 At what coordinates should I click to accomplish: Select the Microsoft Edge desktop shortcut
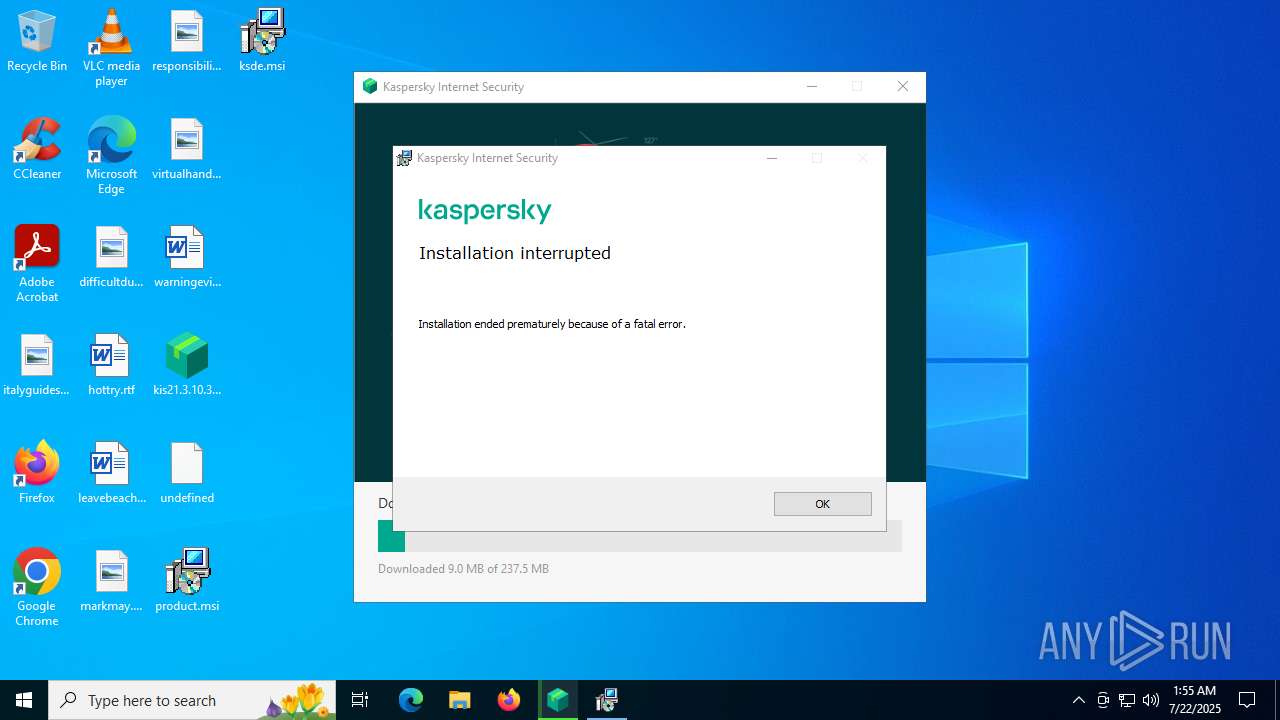click(x=111, y=156)
